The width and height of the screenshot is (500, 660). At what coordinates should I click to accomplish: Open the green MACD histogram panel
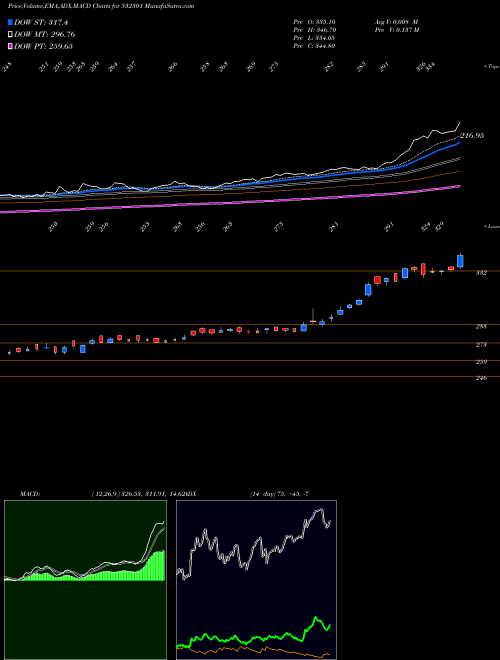click(x=85, y=580)
